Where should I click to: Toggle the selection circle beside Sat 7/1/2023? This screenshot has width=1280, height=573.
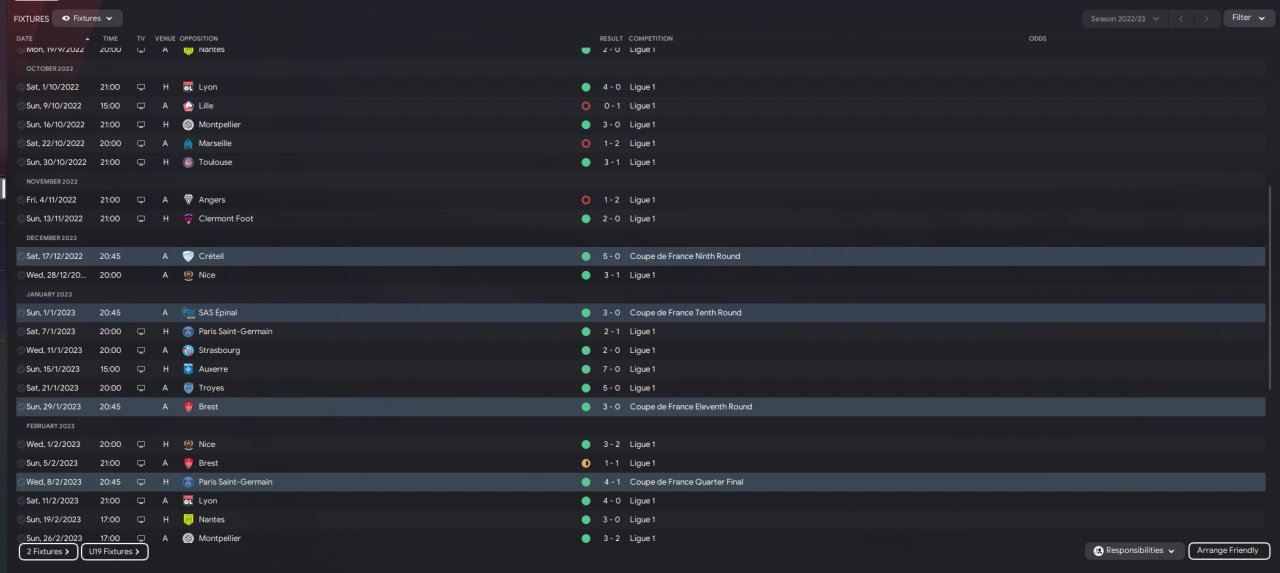(21, 332)
